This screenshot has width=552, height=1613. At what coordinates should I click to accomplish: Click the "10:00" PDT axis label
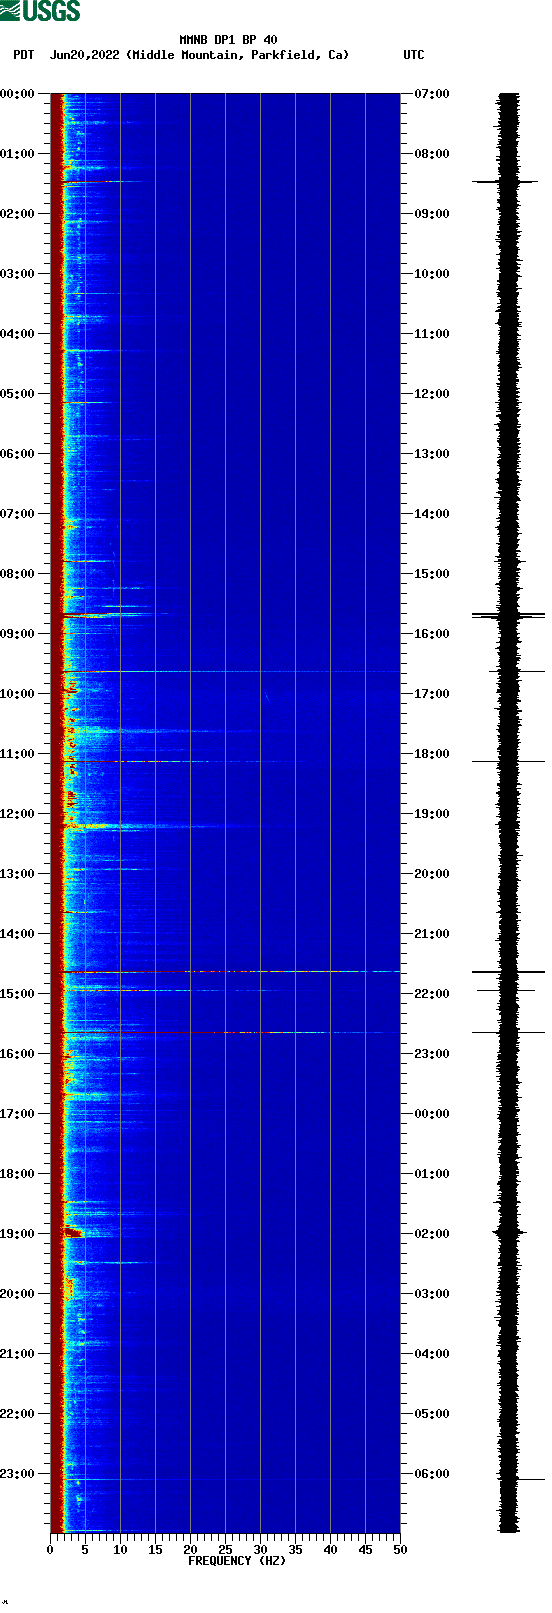tap(17, 694)
